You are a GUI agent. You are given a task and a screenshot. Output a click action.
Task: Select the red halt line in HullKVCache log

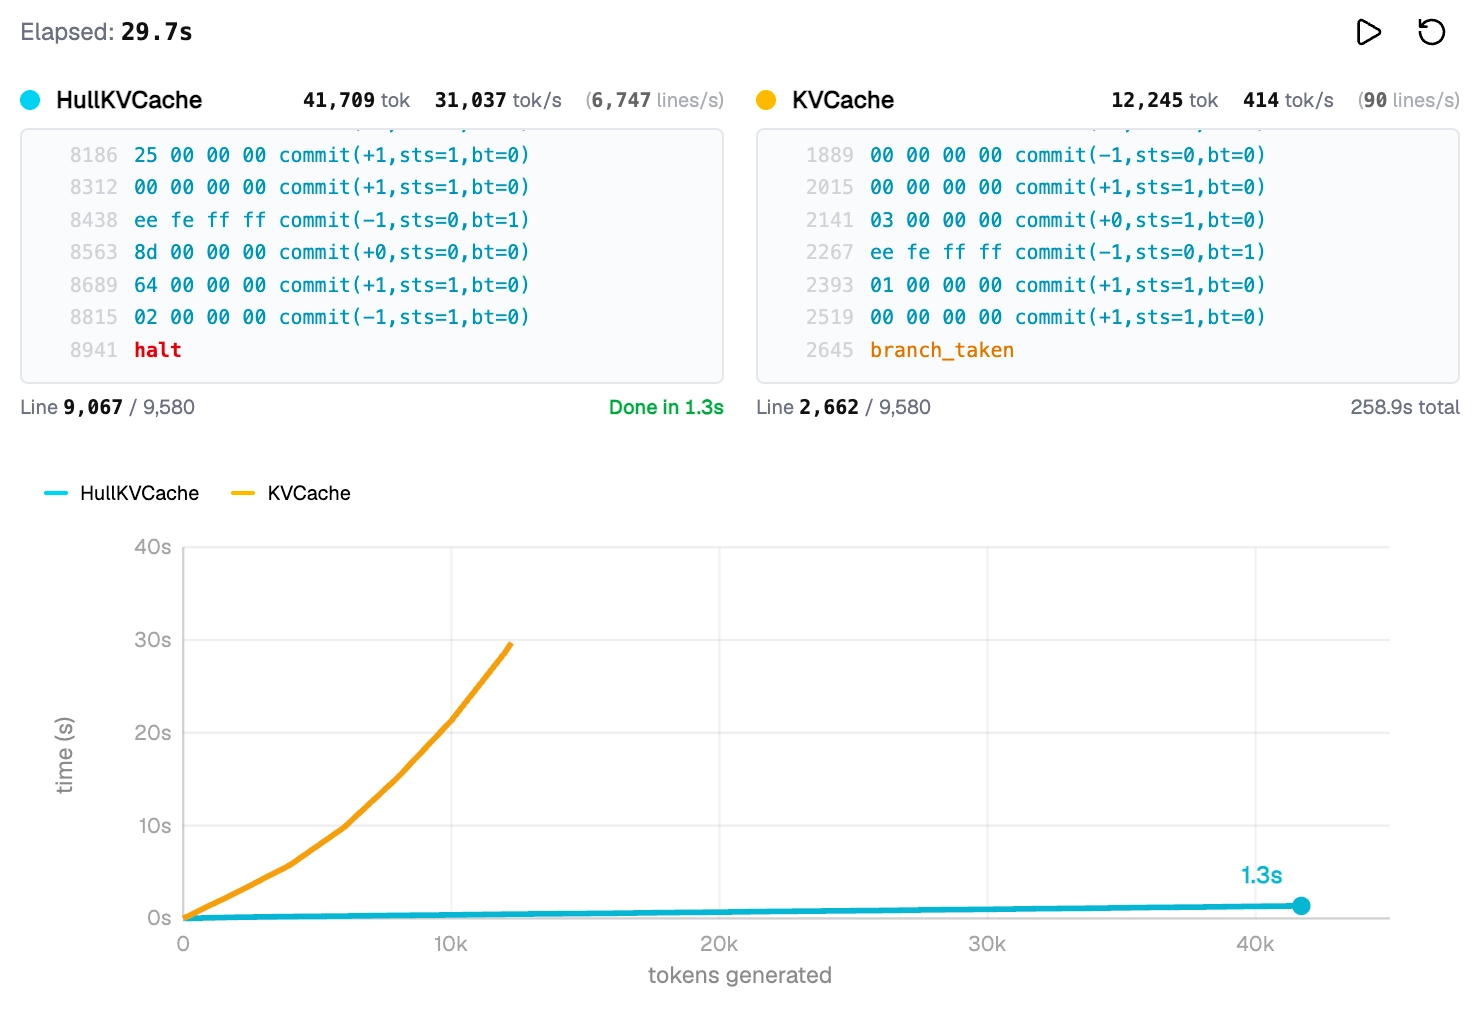157,350
